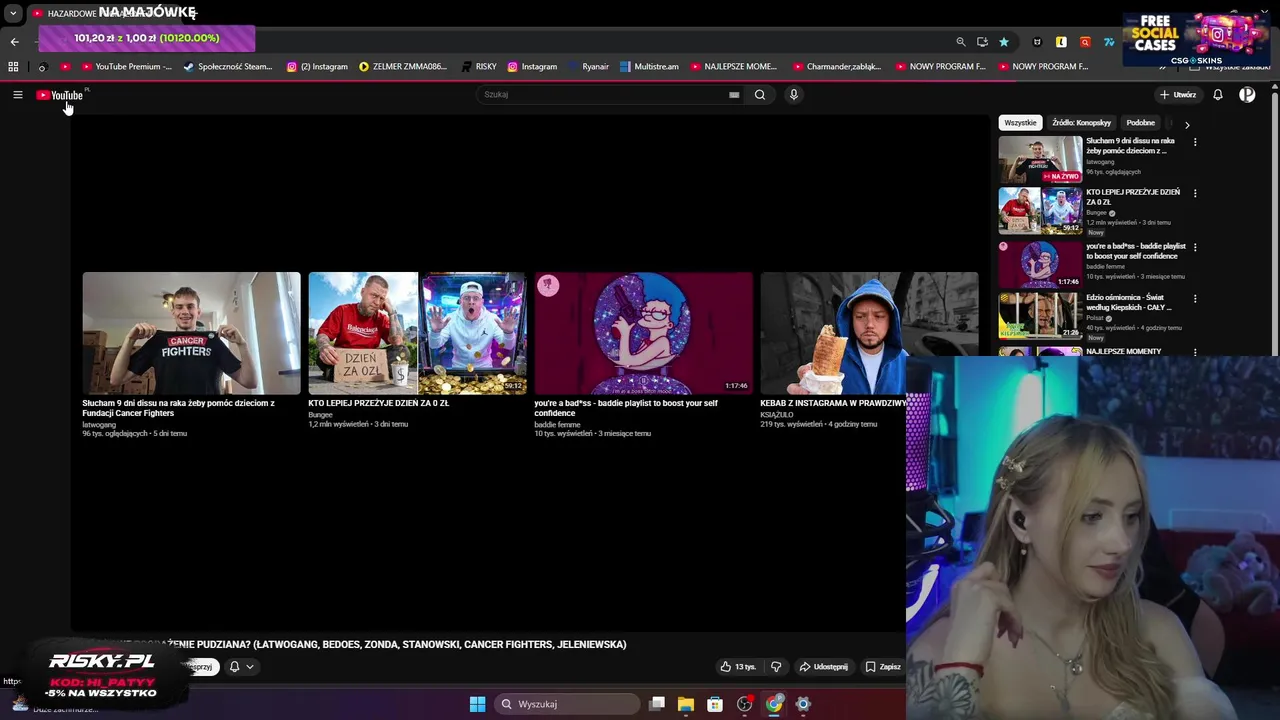Click red search extension icon in toolbar

pyautogui.click(x=1085, y=42)
